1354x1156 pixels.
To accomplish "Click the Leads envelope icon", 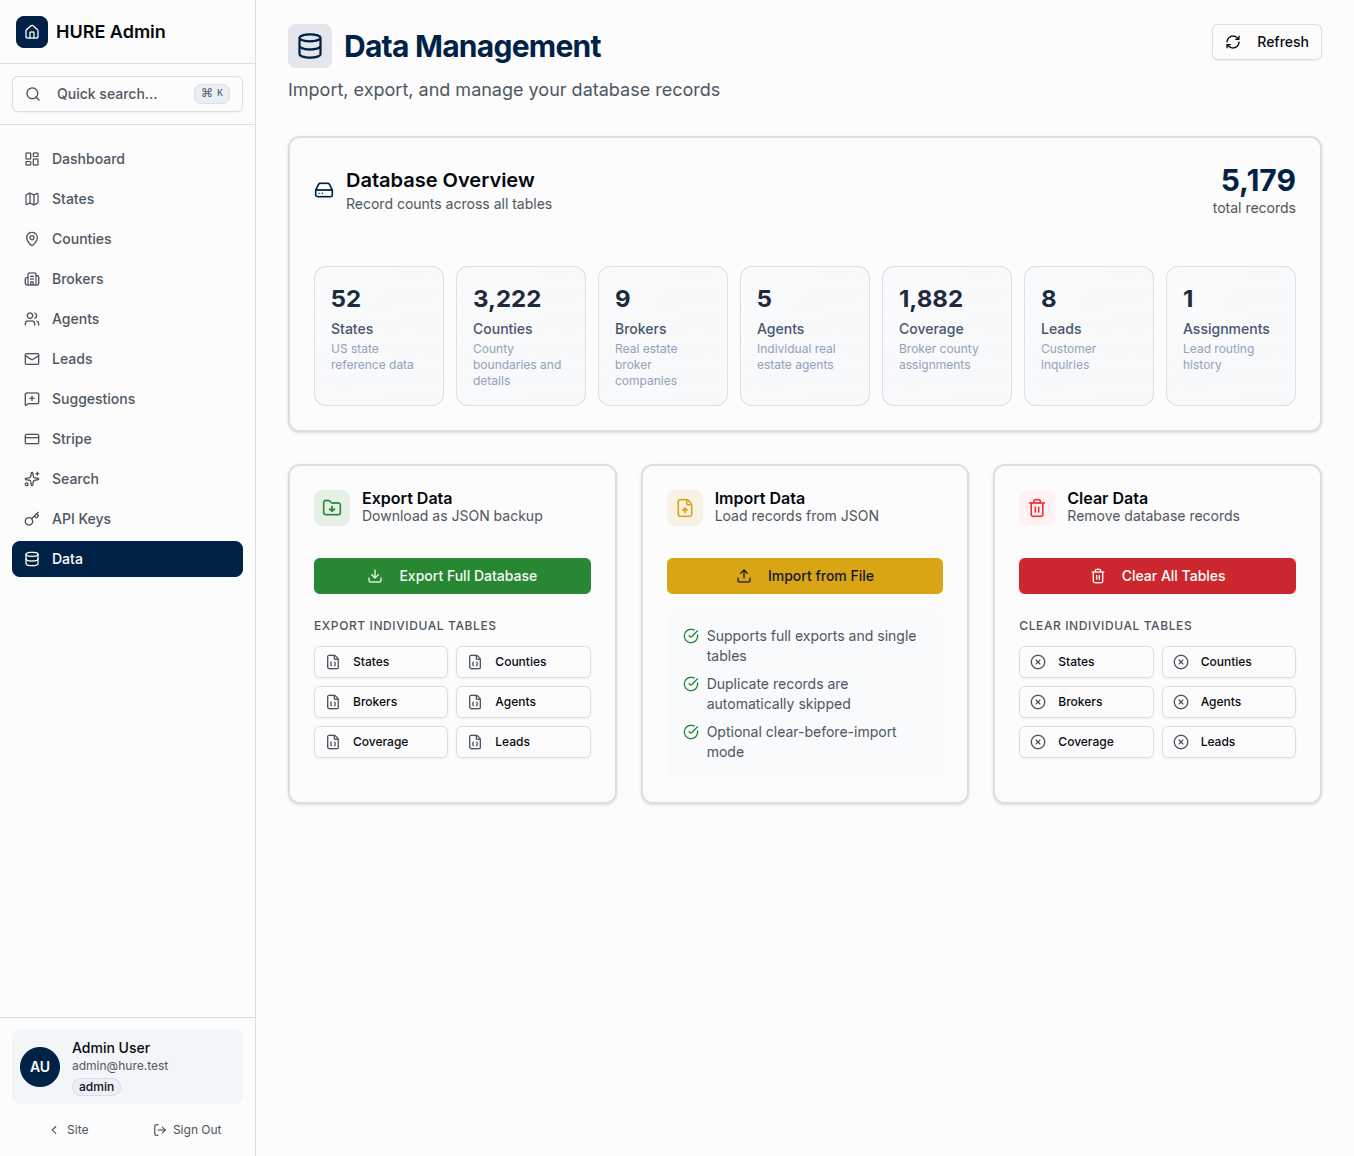I will [x=30, y=358].
